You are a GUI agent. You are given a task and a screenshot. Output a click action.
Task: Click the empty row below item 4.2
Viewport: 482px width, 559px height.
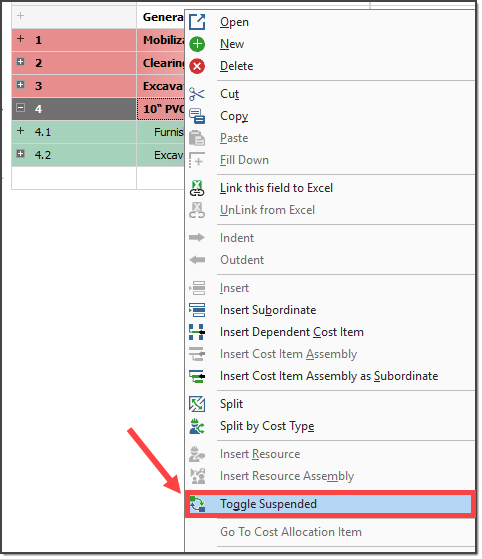coord(98,178)
